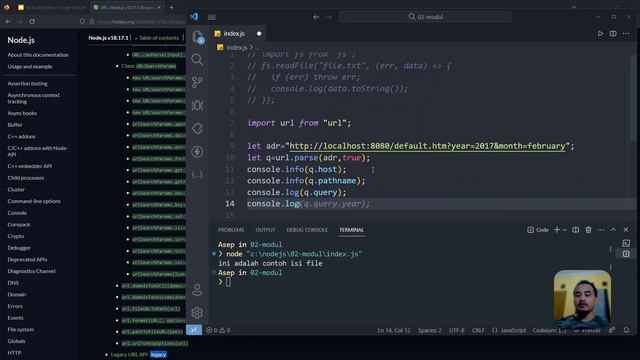Click the webcam overlay thumbnail
The height and width of the screenshot is (360, 640).
tap(582, 299)
